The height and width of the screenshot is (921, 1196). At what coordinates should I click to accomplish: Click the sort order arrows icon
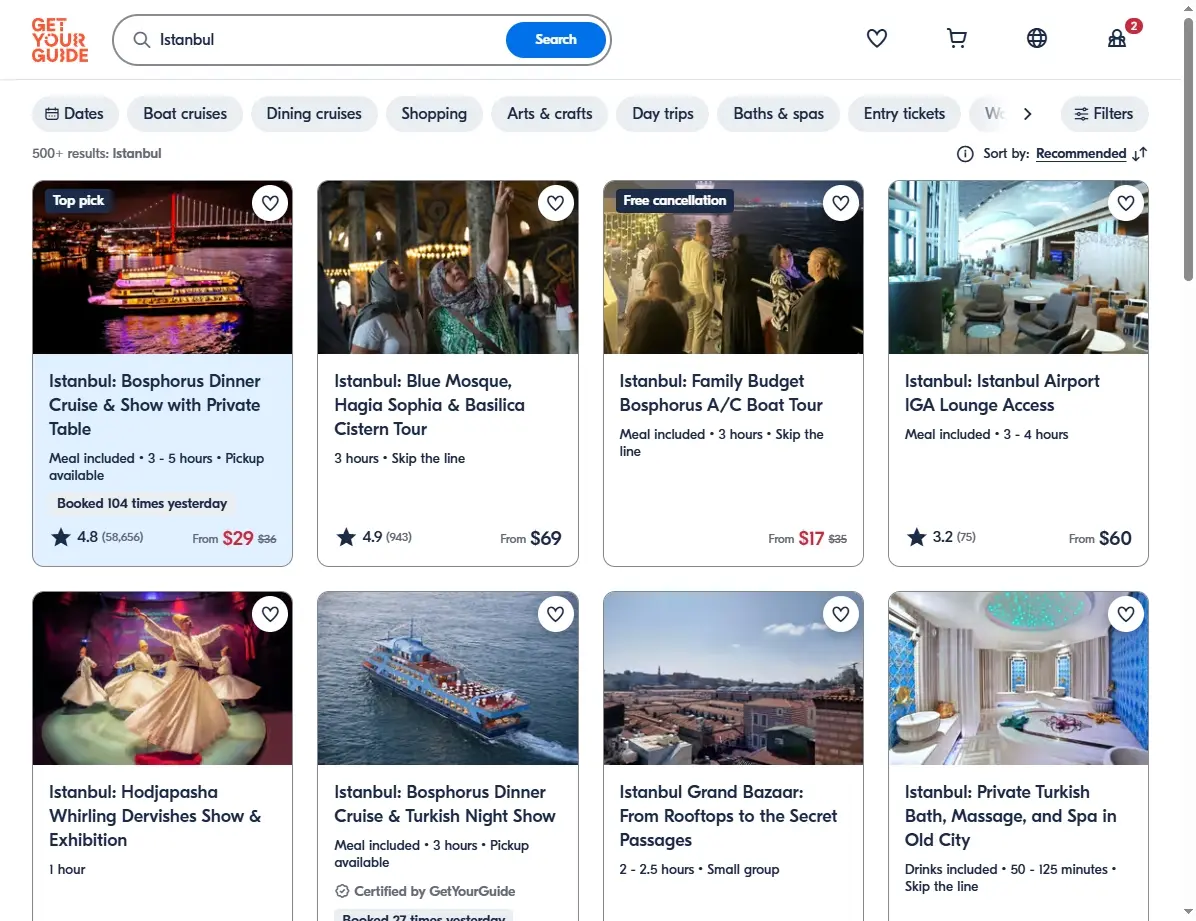pyautogui.click(x=1140, y=154)
